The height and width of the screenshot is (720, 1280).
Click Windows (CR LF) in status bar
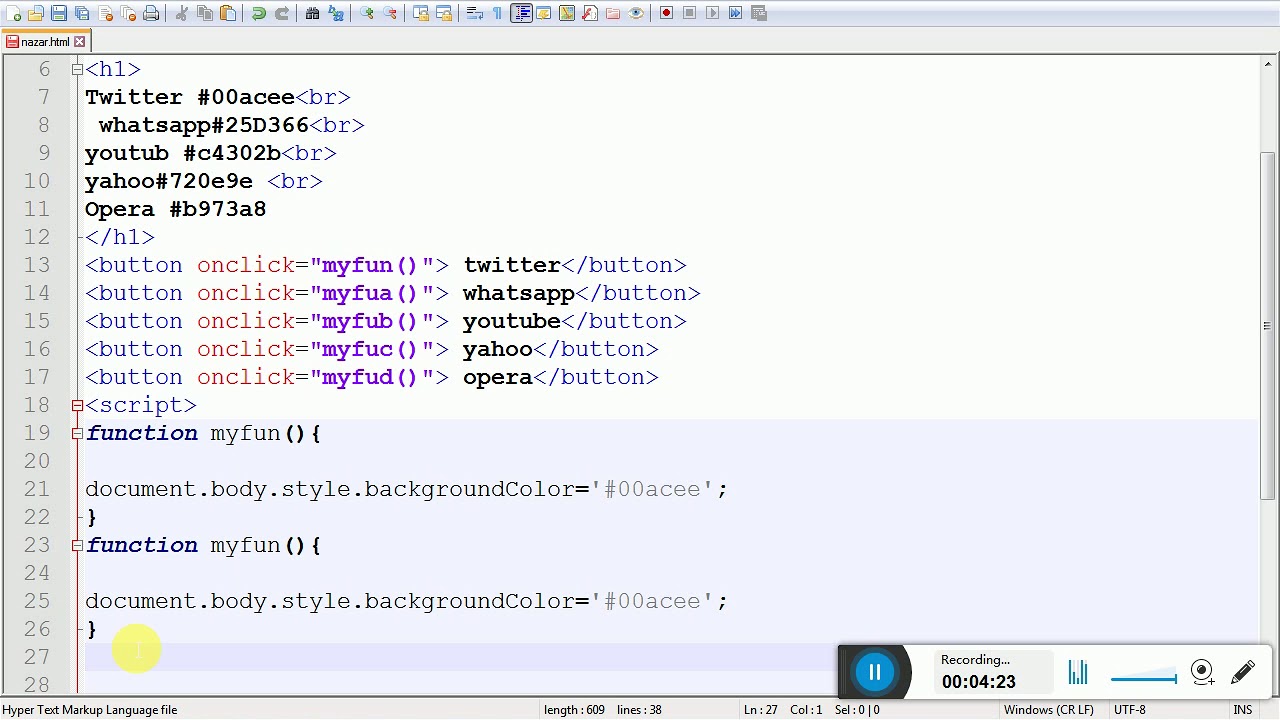[x=1049, y=710]
